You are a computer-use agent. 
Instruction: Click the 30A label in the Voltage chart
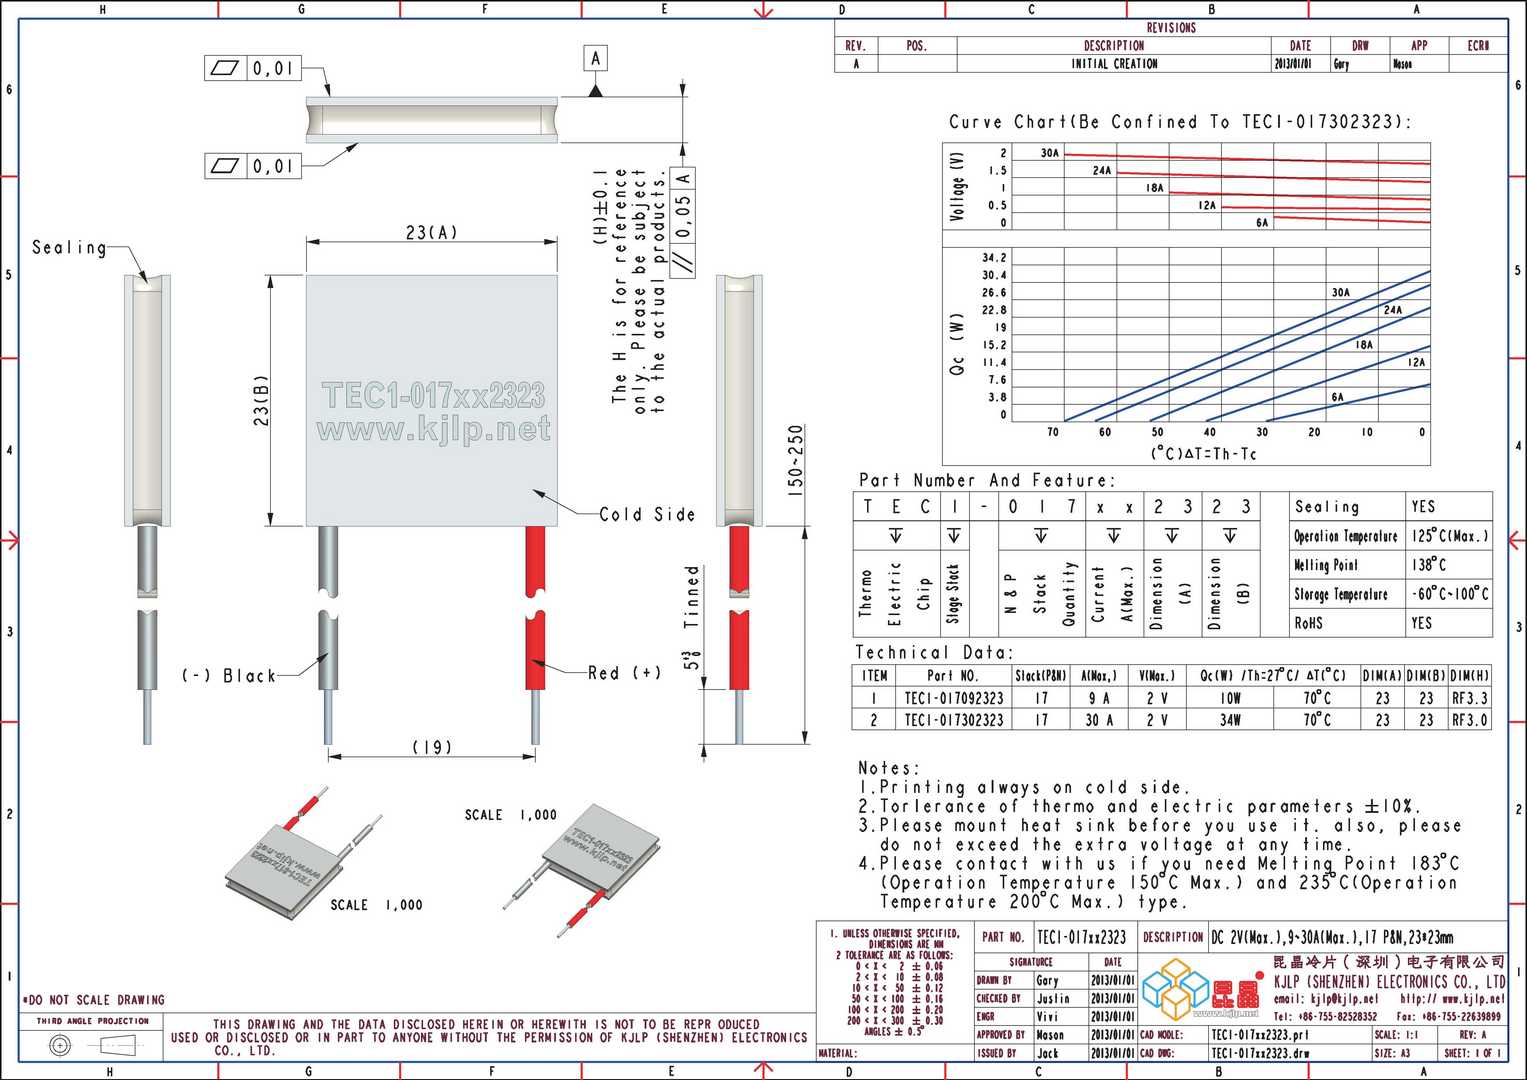pos(1049,153)
